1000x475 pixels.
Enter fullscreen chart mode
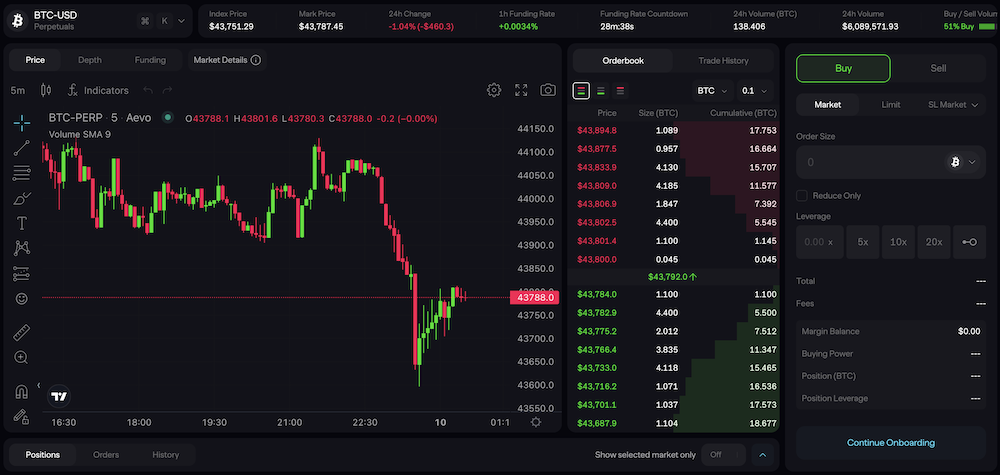click(521, 90)
